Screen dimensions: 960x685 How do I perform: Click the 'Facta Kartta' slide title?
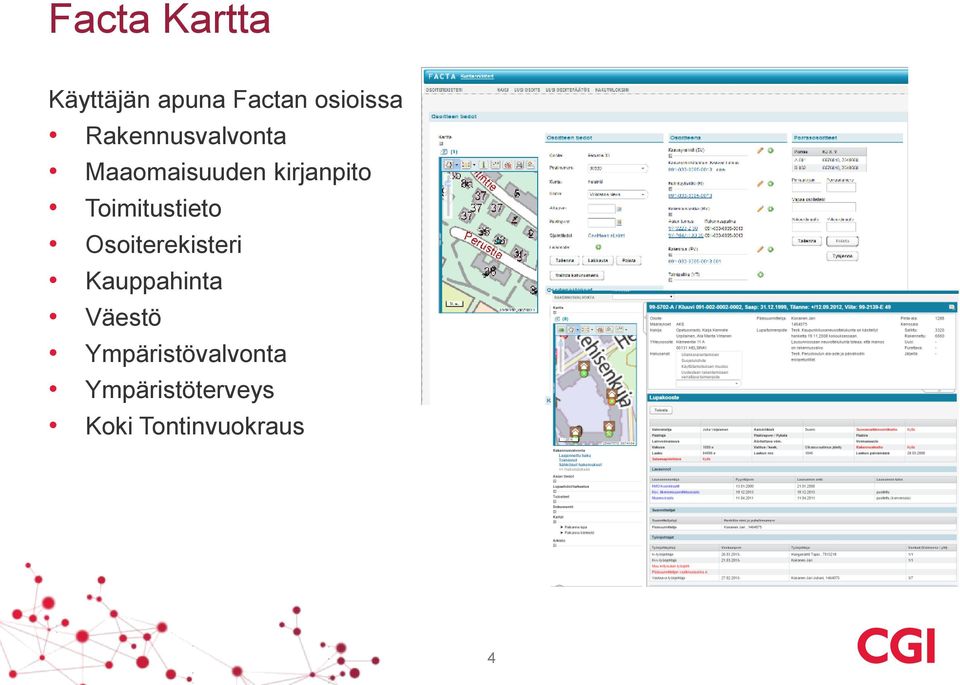point(159,18)
